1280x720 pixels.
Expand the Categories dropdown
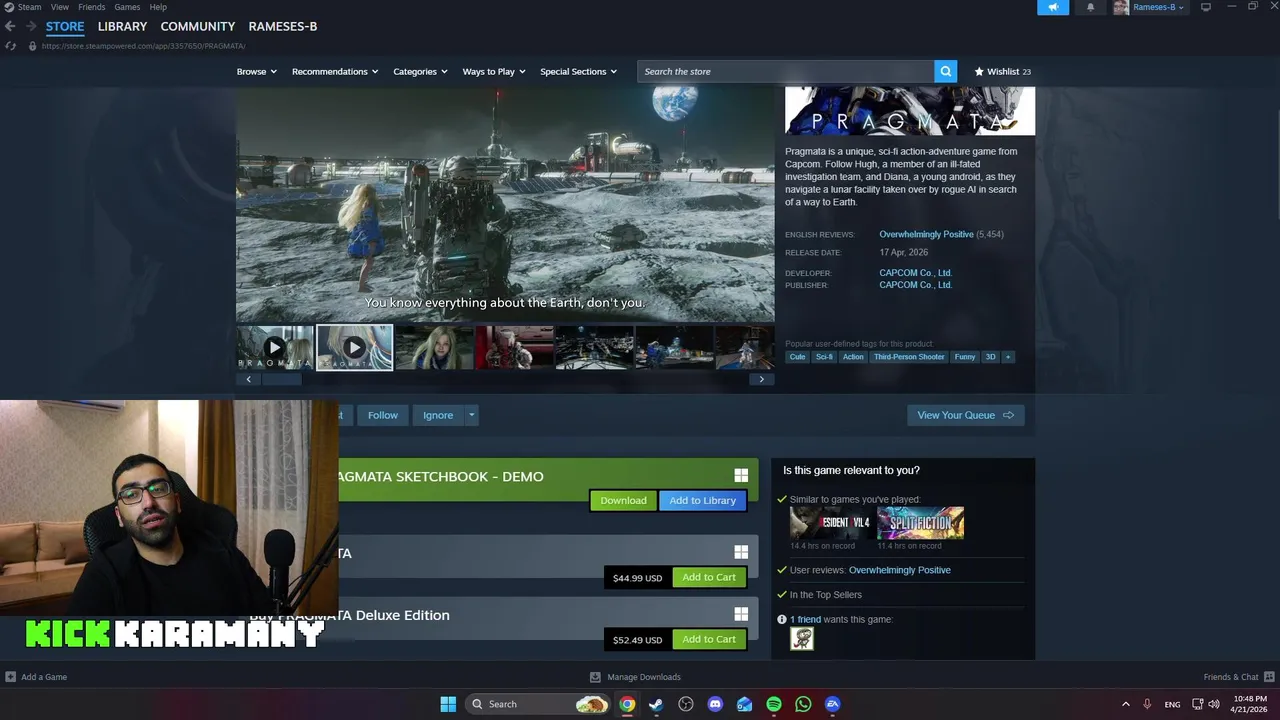point(420,72)
